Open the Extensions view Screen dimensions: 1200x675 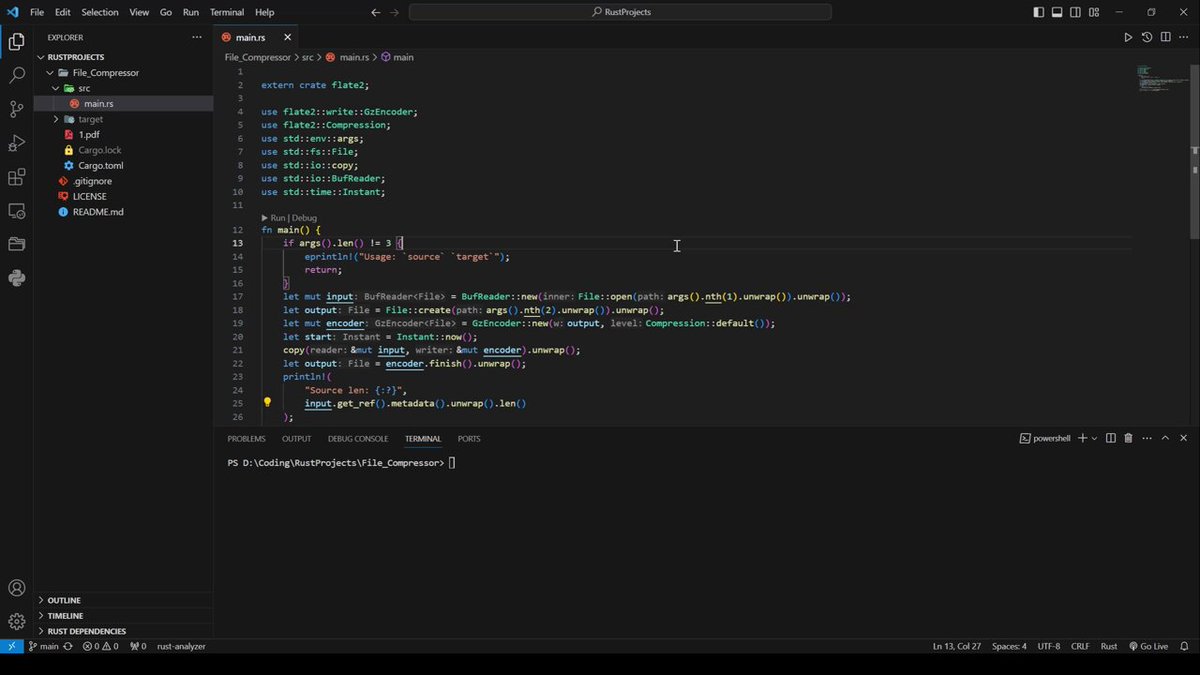point(16,177)
